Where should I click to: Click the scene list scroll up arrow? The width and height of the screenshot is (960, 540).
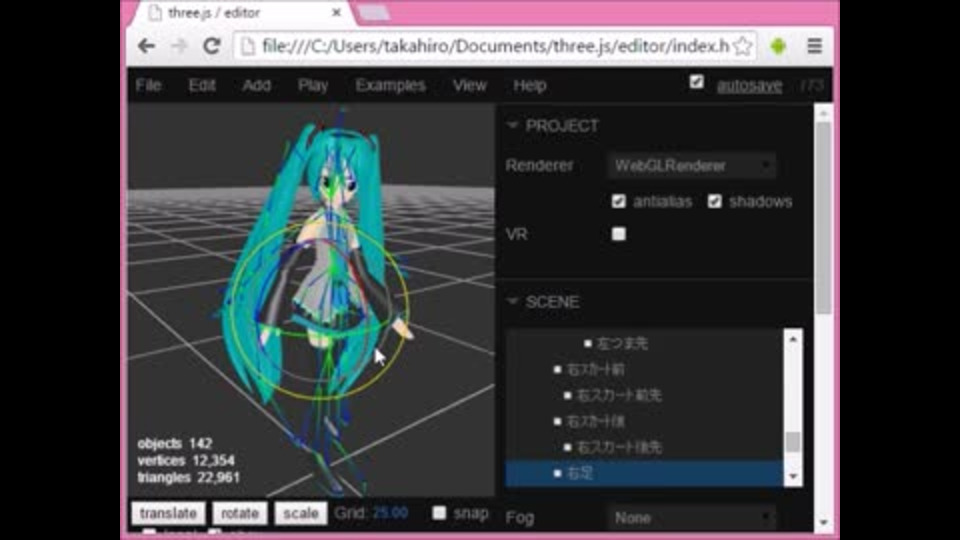[793, 339]
